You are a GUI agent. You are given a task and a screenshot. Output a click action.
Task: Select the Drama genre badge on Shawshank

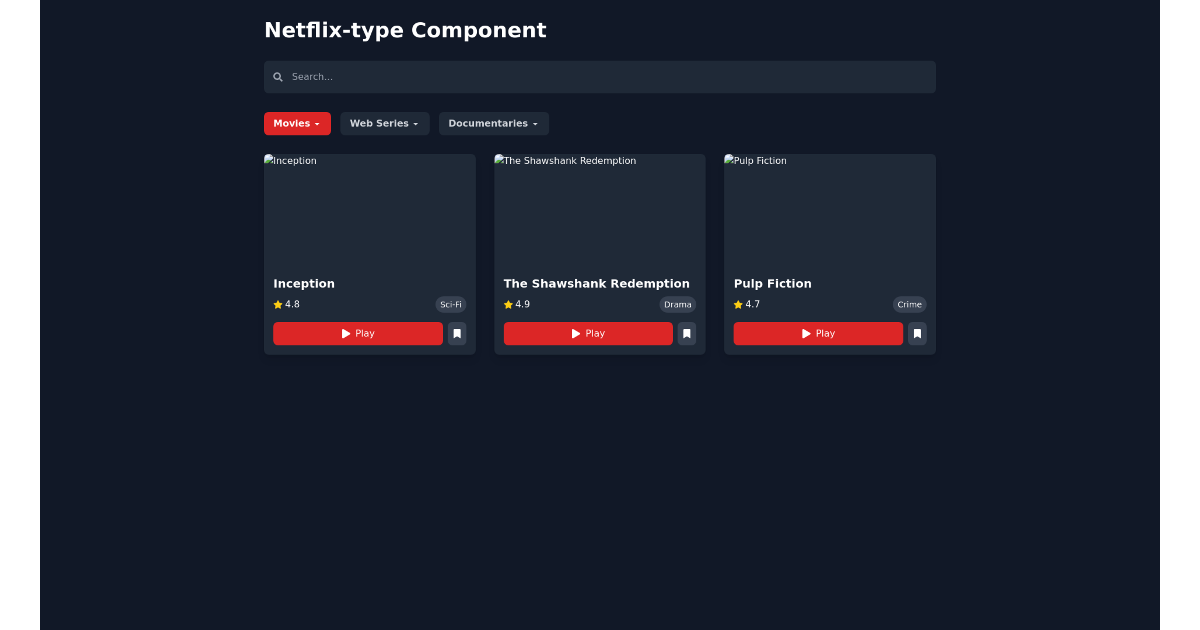pos(678,304)
